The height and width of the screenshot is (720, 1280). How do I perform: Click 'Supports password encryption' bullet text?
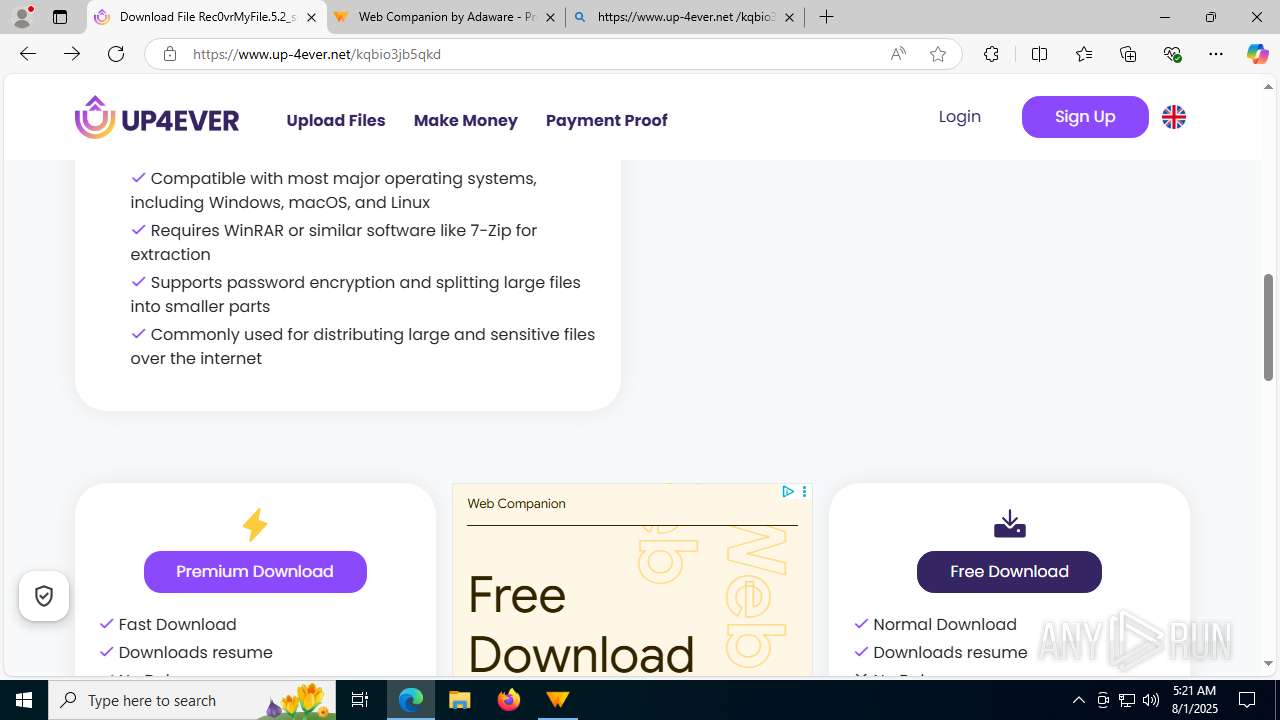[x=355, y=294]
